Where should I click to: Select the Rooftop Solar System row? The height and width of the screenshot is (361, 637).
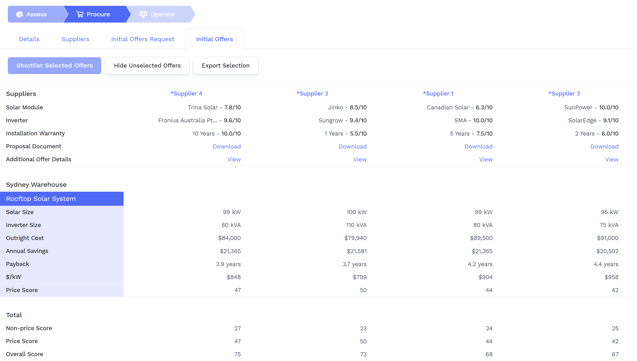click(62, 199)
